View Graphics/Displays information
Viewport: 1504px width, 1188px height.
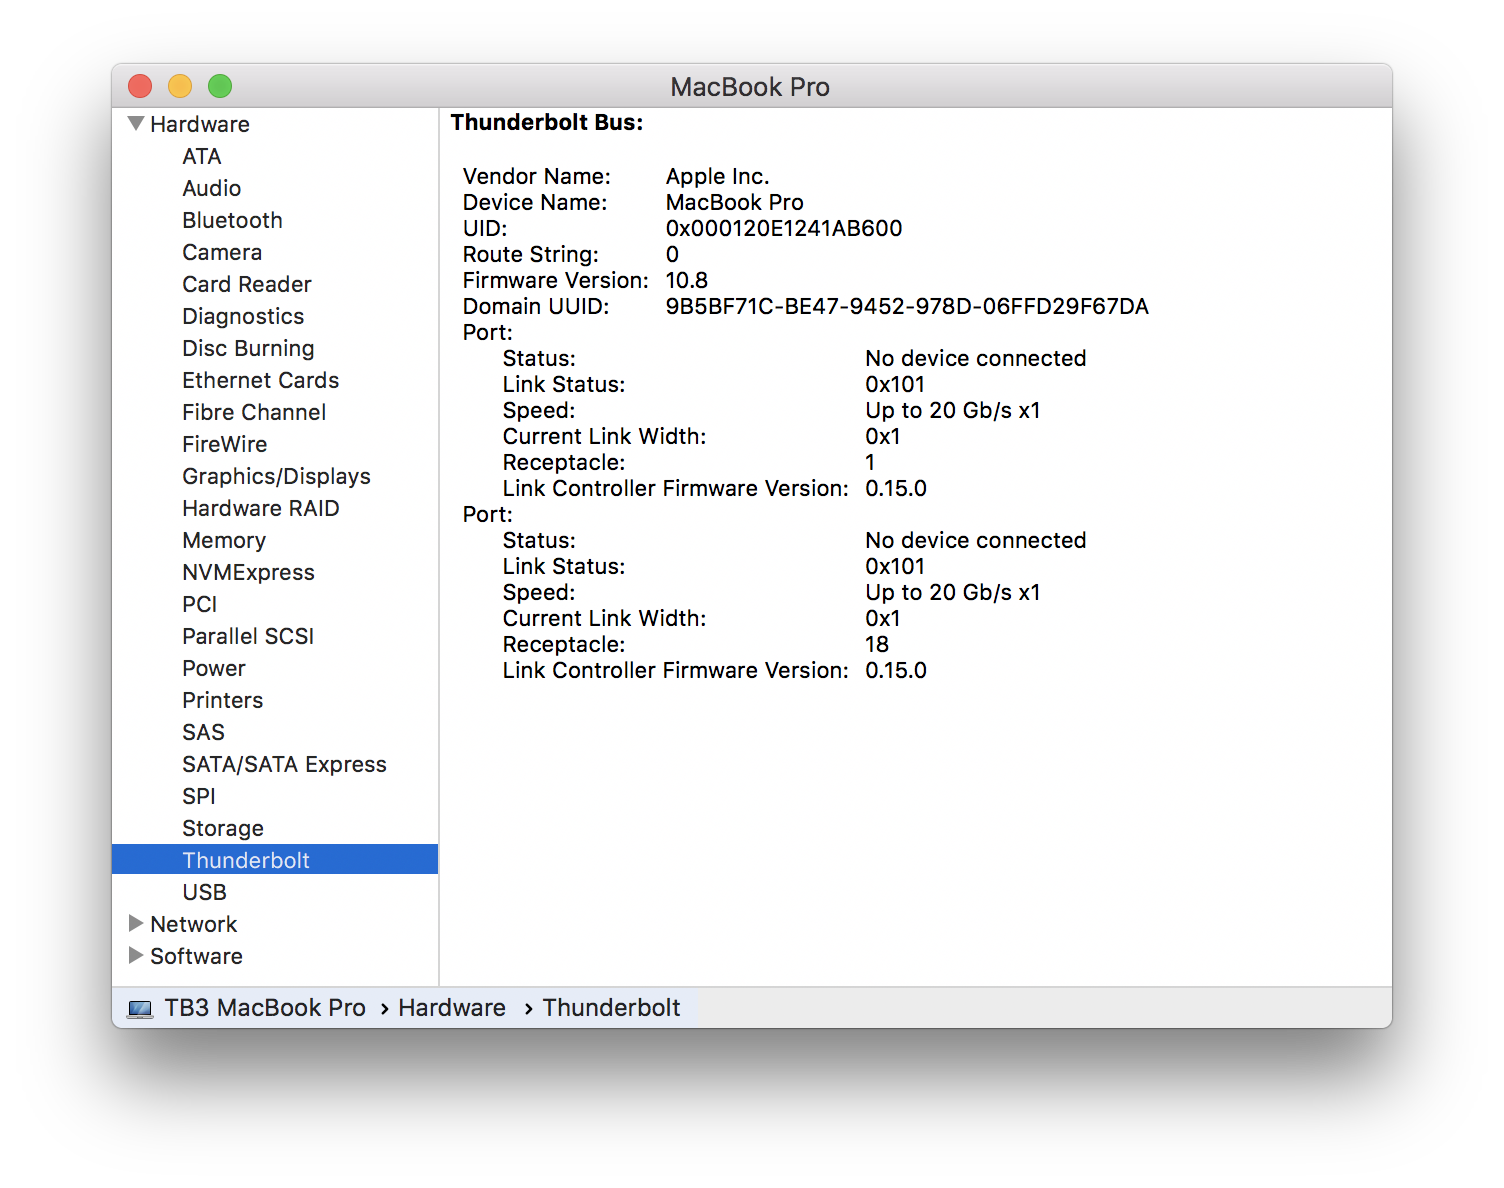276,476
